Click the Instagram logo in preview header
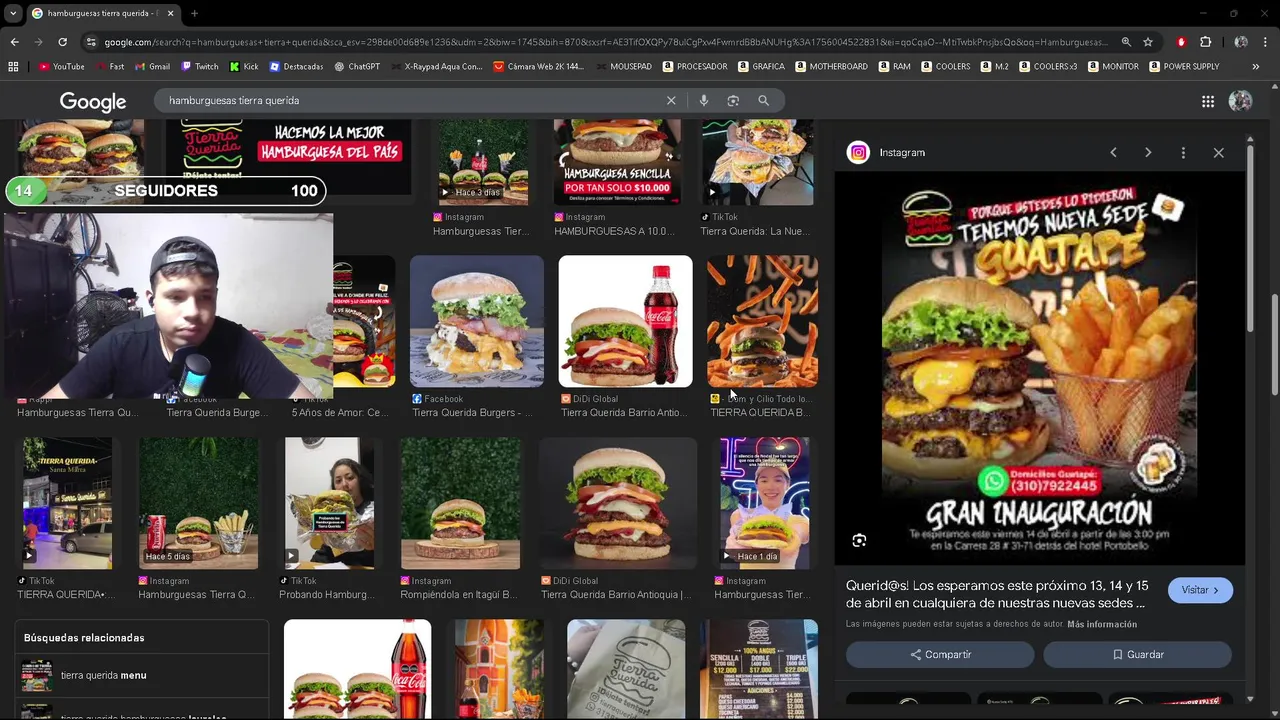This screenshot has width=1280, height=720. [858, 153]
